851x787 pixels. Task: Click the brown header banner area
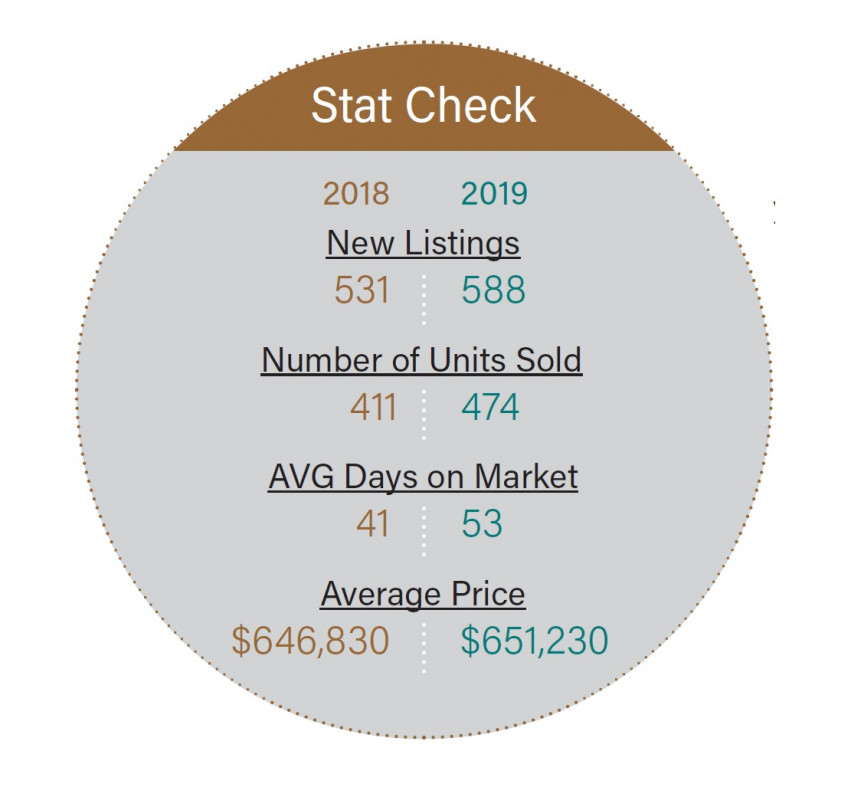pyautogui.click(x=423, y=98)
